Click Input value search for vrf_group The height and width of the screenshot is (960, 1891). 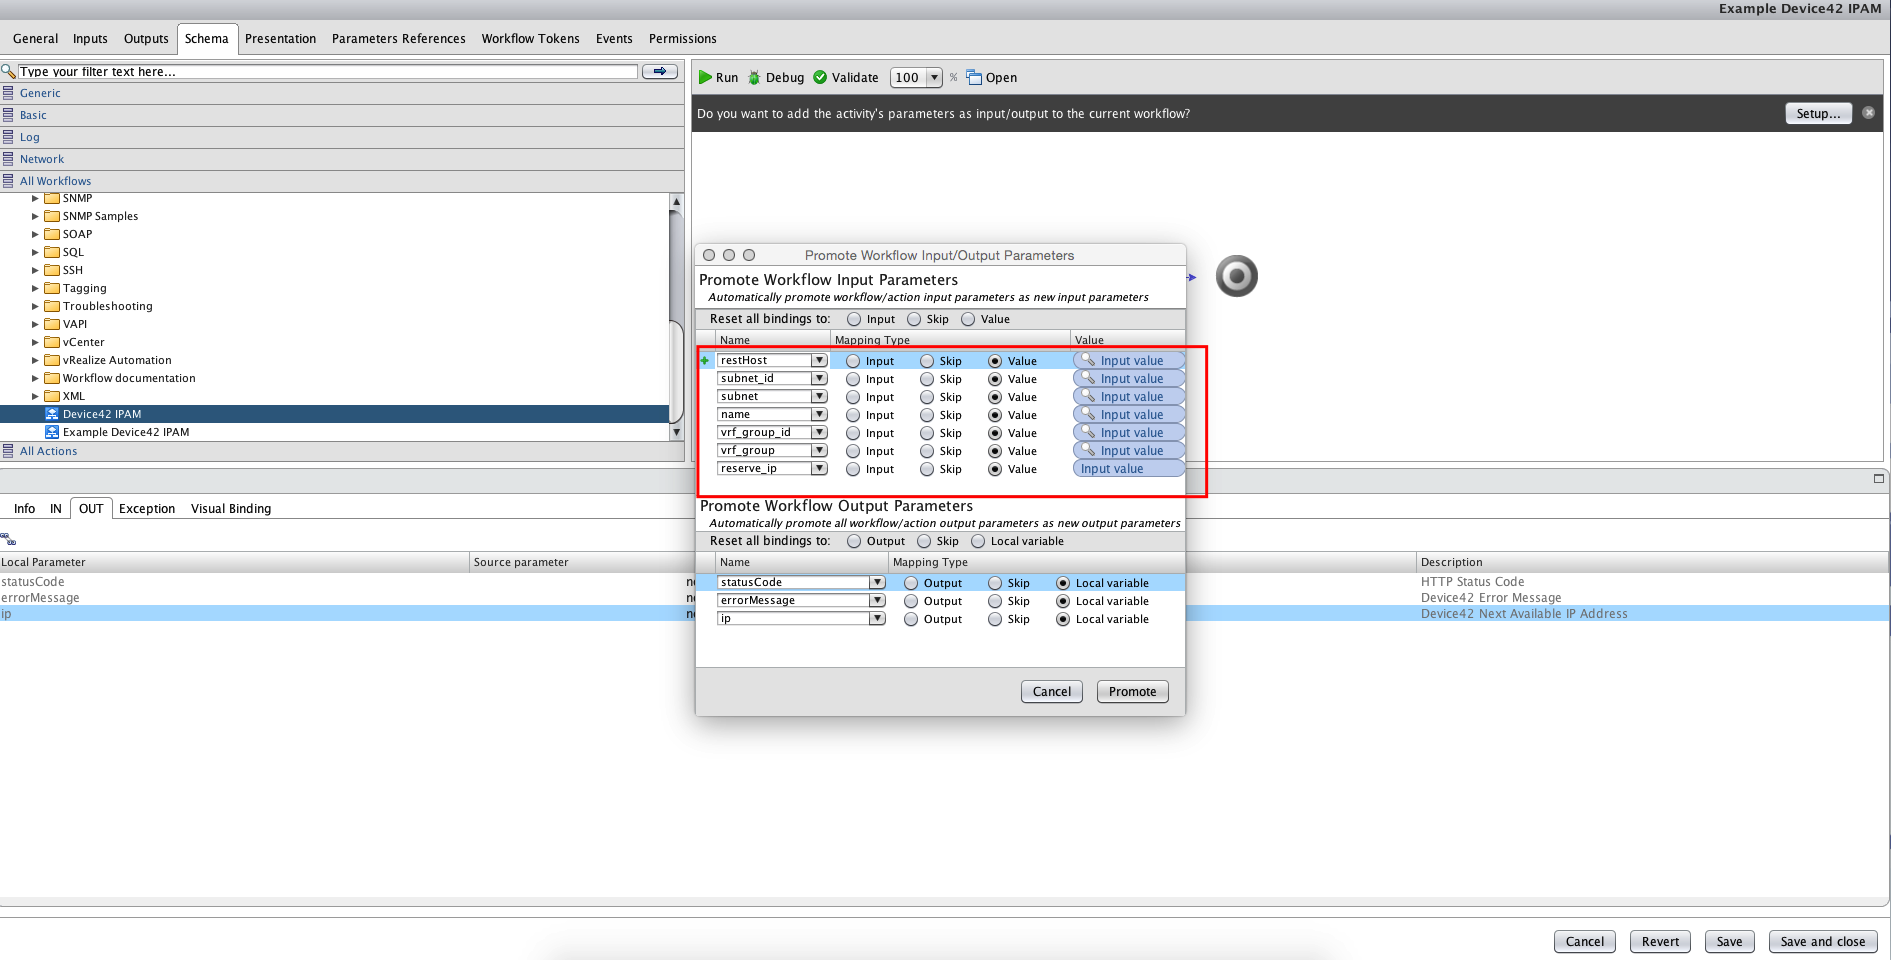1129,451
